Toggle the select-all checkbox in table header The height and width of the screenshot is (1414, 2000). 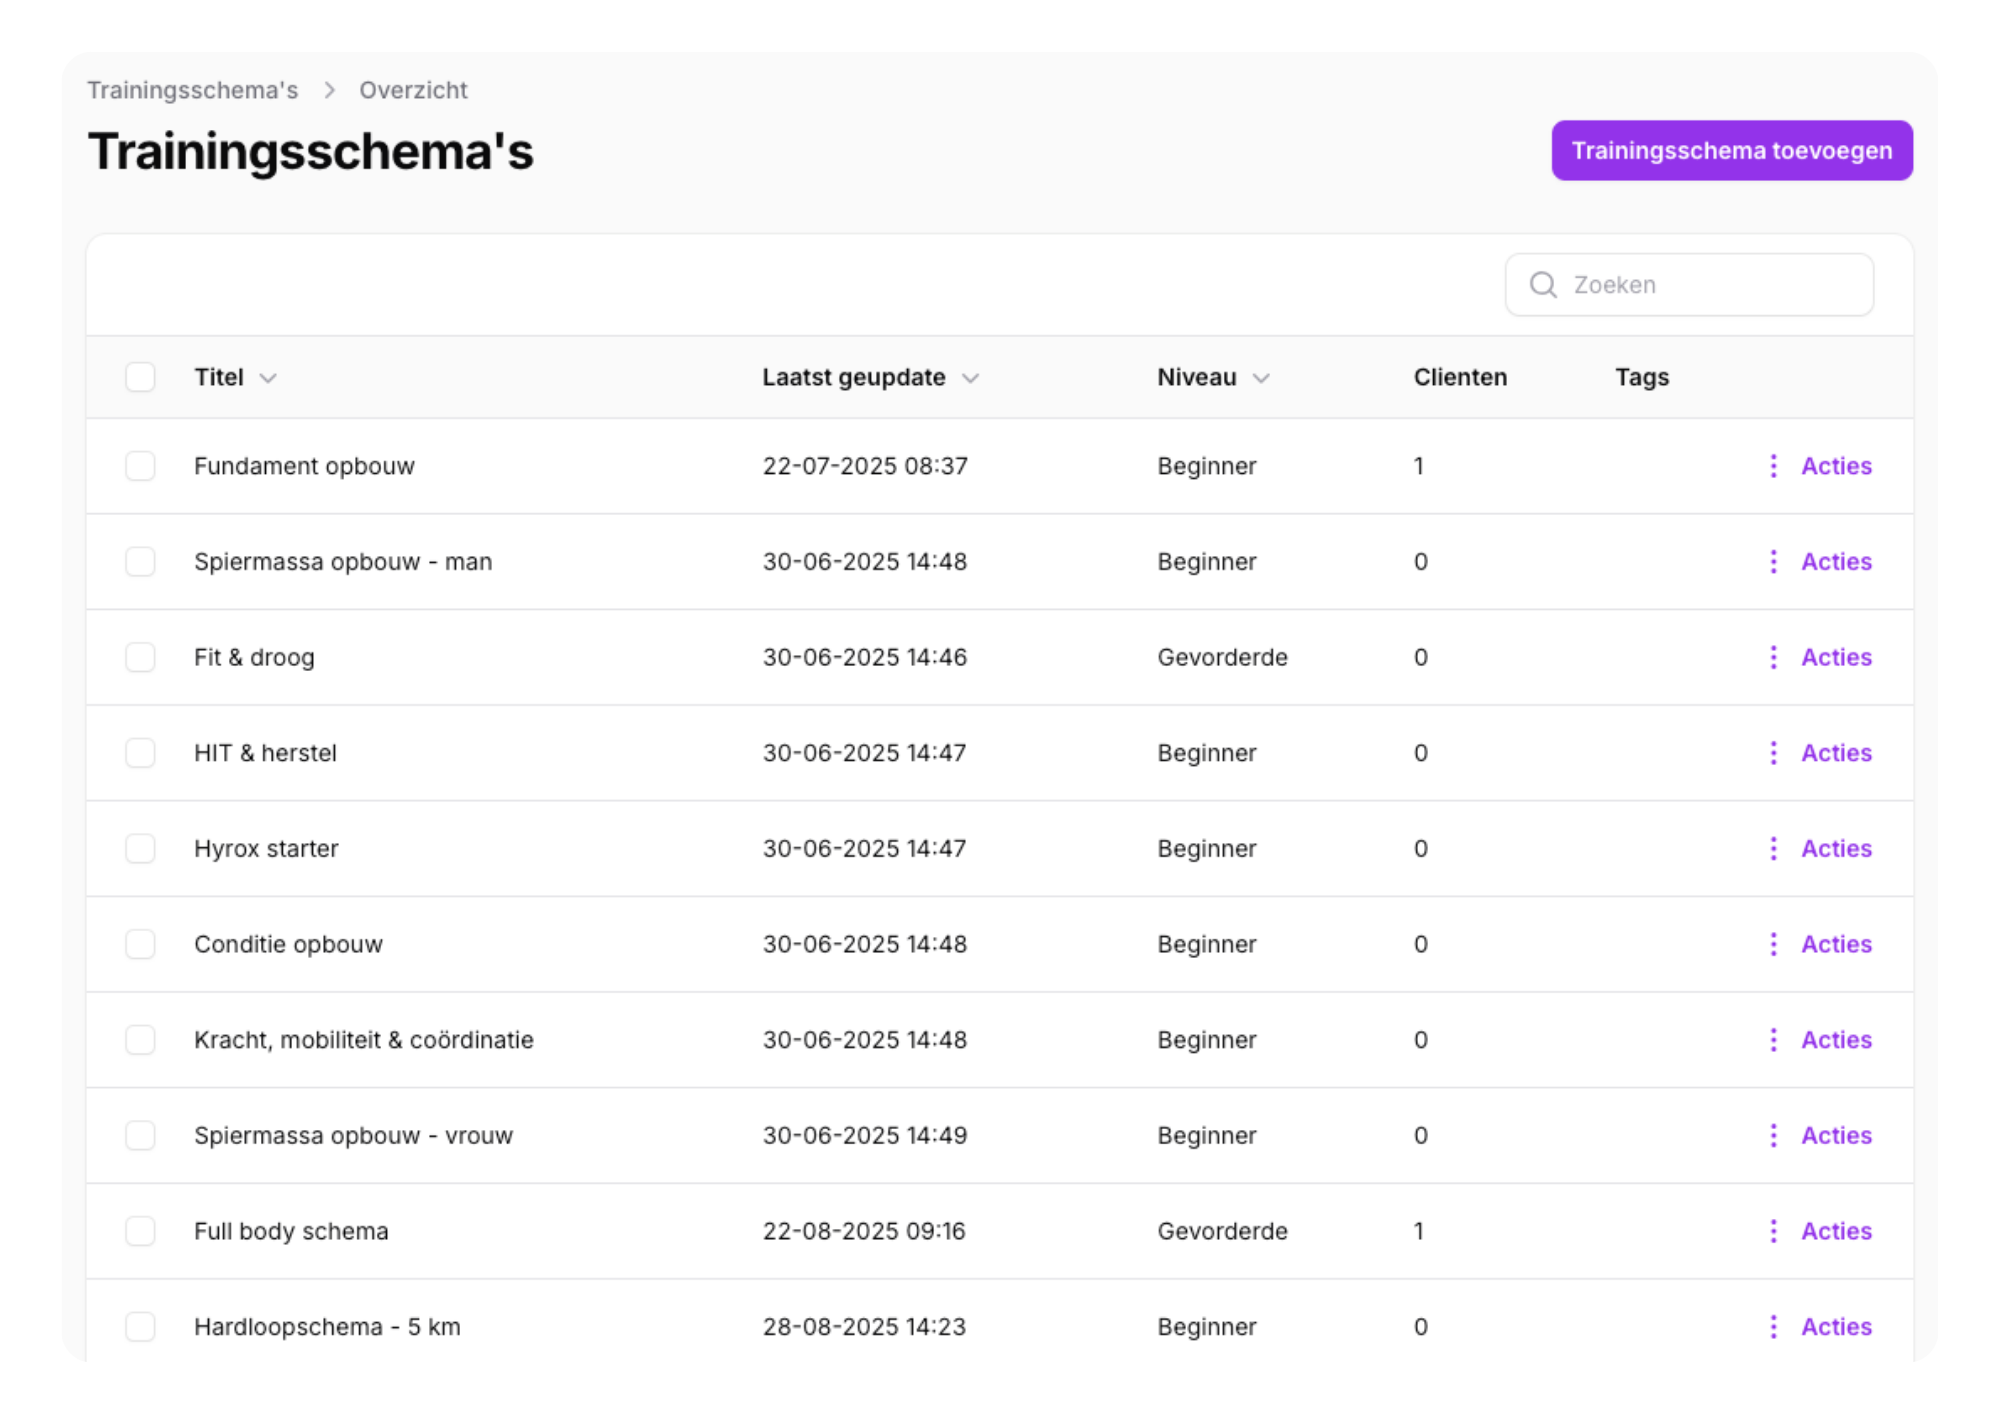tap(140, 377)
